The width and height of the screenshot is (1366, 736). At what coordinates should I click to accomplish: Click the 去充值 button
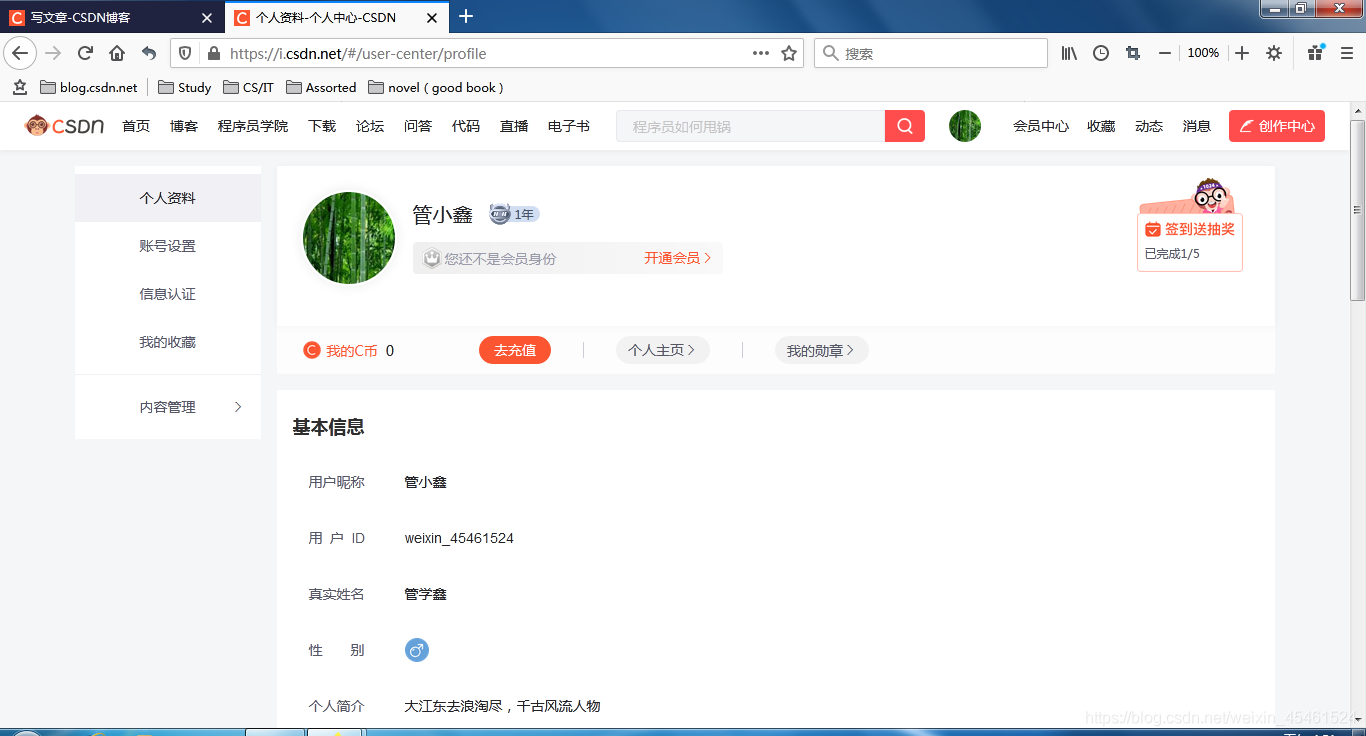(x=515, y=350)
